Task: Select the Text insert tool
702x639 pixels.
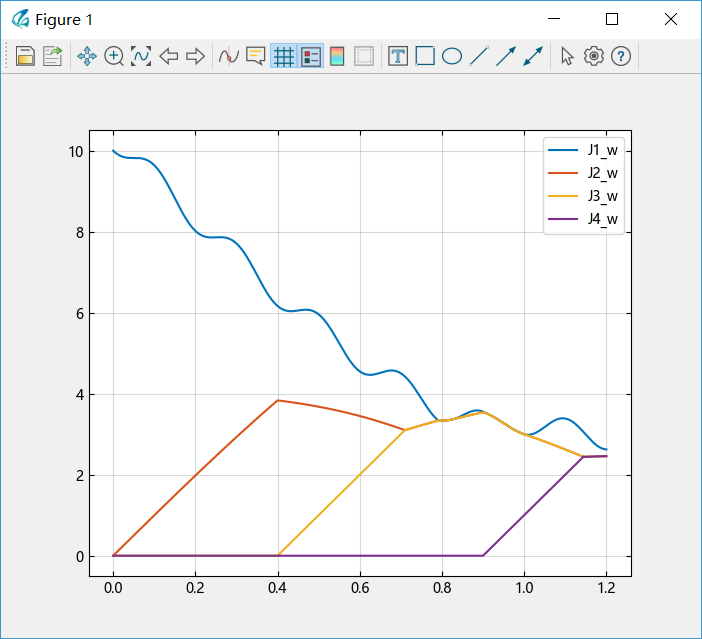Action: point(398,56)
